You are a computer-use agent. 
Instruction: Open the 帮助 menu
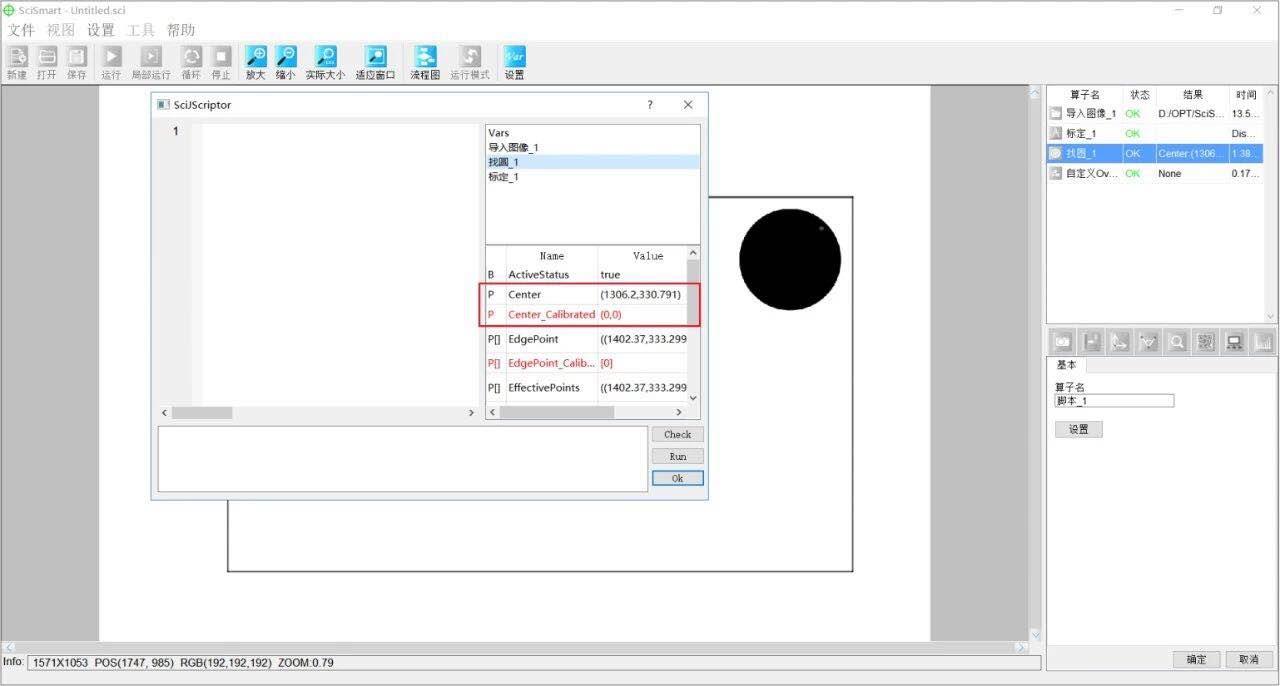[x=181, y=30]
